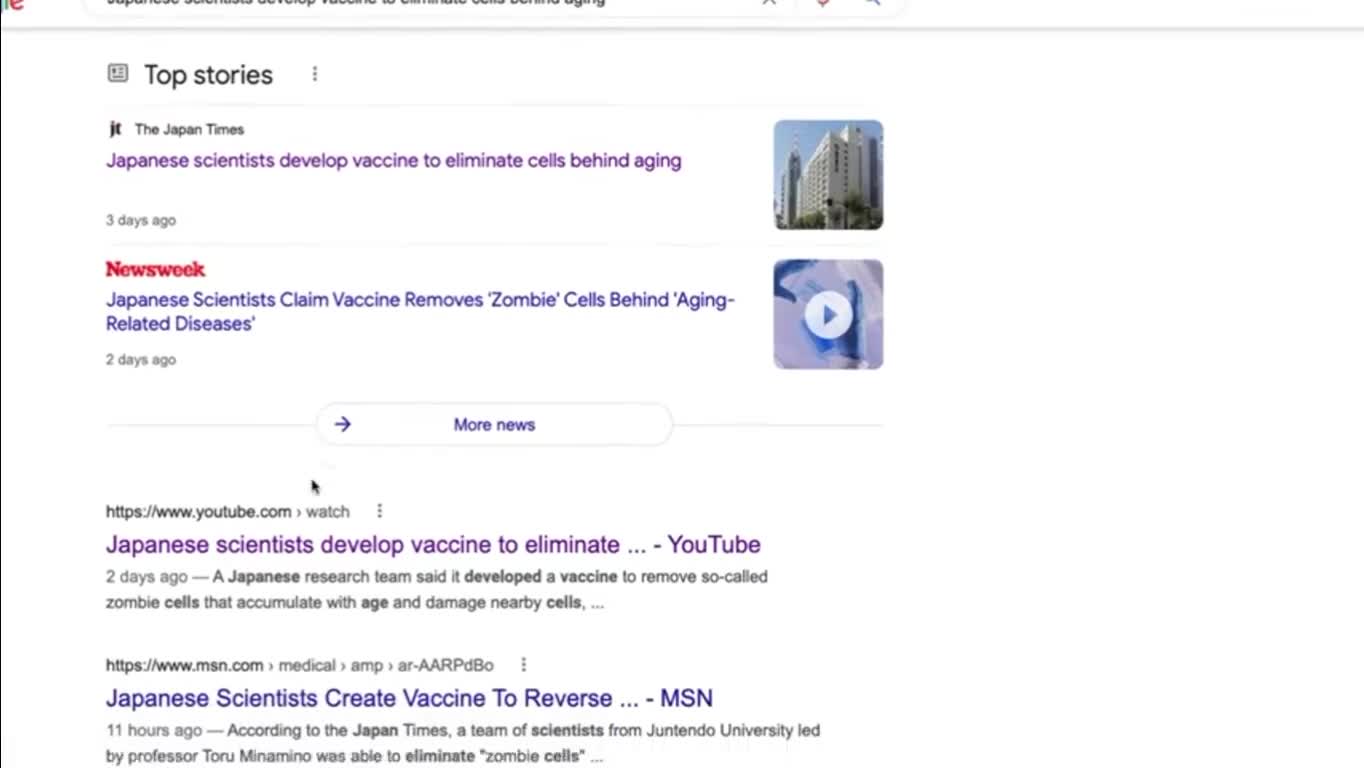Viewport: 1364px width, 768px height.
Task: Click YouTube result description snippet
Action: [x=437, y=589]
